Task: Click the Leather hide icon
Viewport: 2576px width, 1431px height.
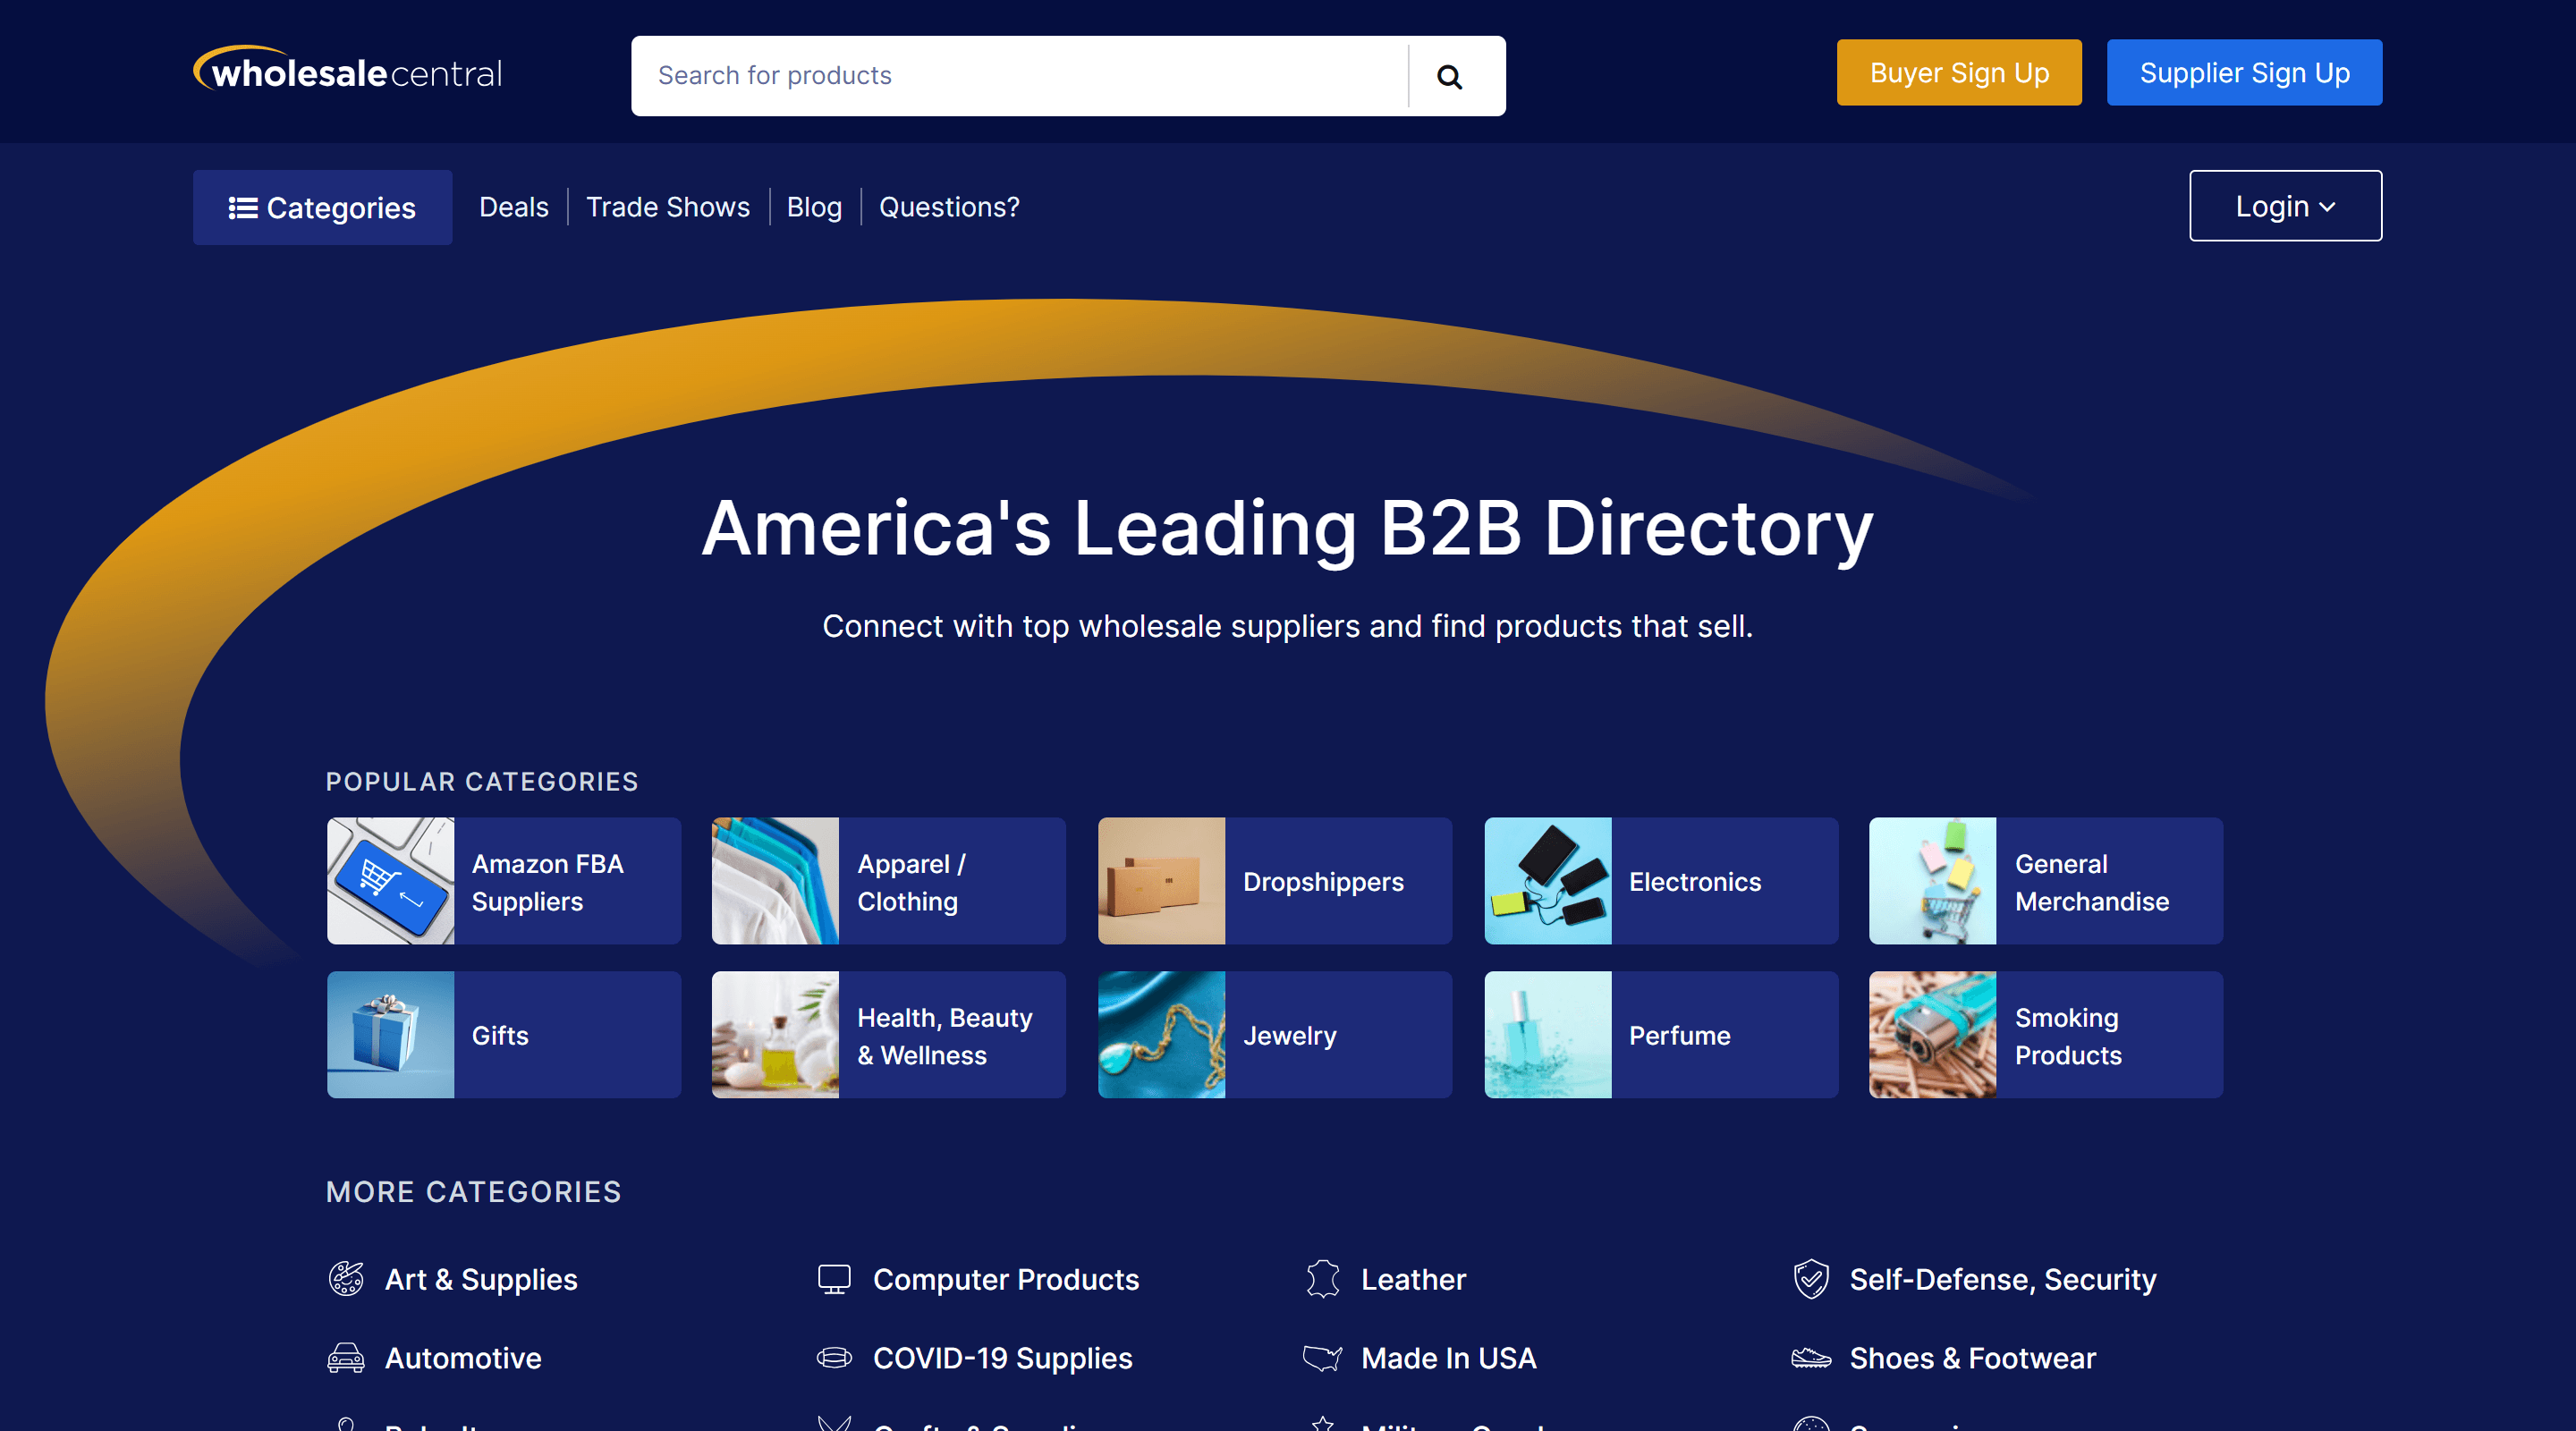Action: click(x=1322, y=1279)
